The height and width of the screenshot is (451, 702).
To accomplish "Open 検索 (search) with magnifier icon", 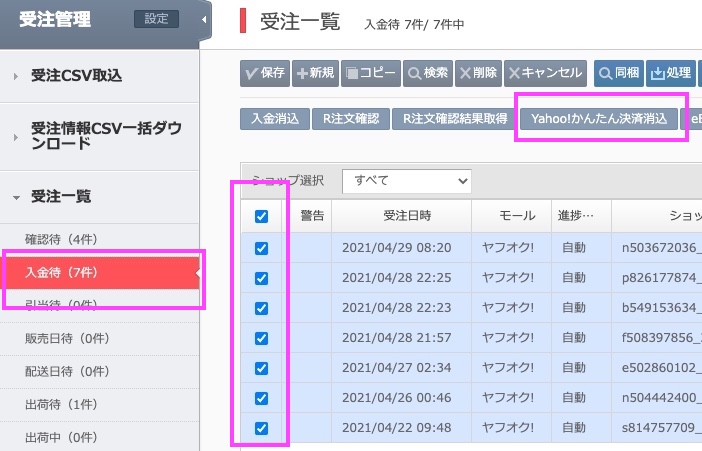I will [x=427, y=73].
